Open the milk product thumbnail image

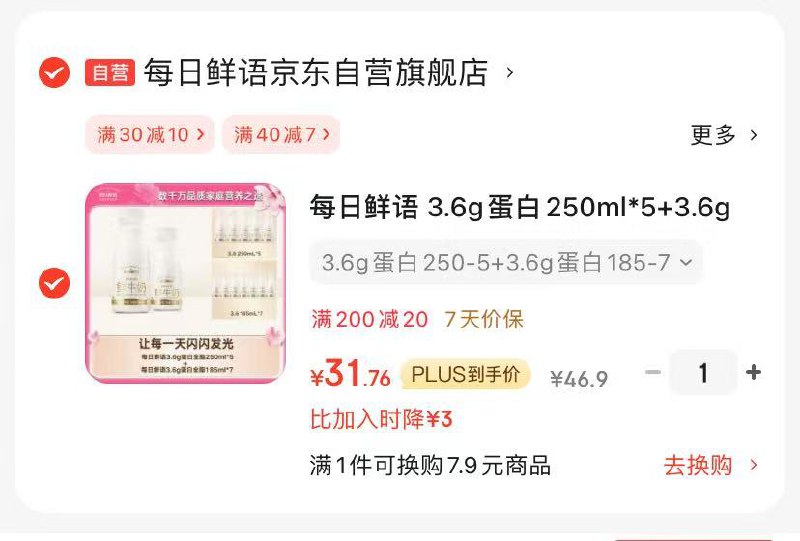tap(185, 283)
